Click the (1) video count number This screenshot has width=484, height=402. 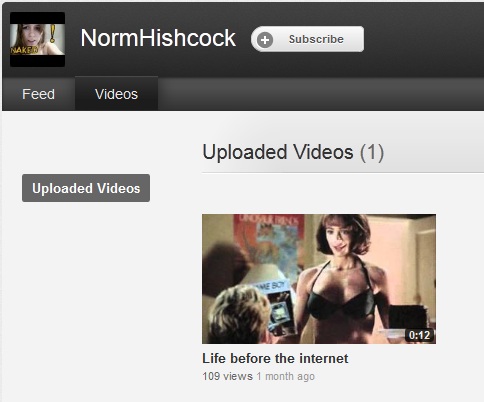pyautogui.click(x=372, y=153)
